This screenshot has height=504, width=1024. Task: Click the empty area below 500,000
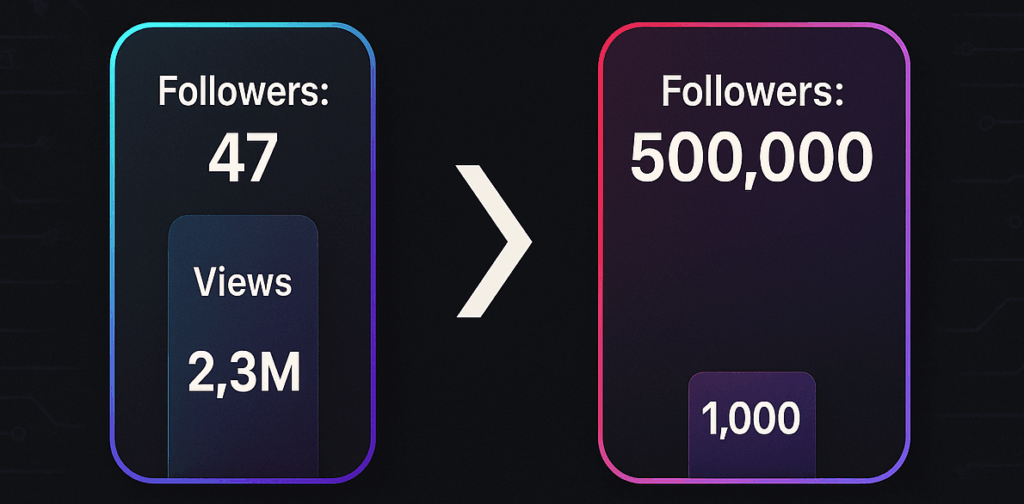(x=752, y=274)
